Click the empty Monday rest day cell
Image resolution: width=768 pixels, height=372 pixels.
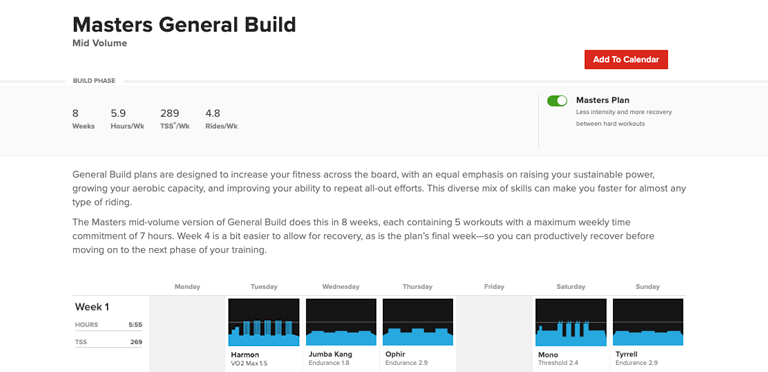tap(187, 334)
